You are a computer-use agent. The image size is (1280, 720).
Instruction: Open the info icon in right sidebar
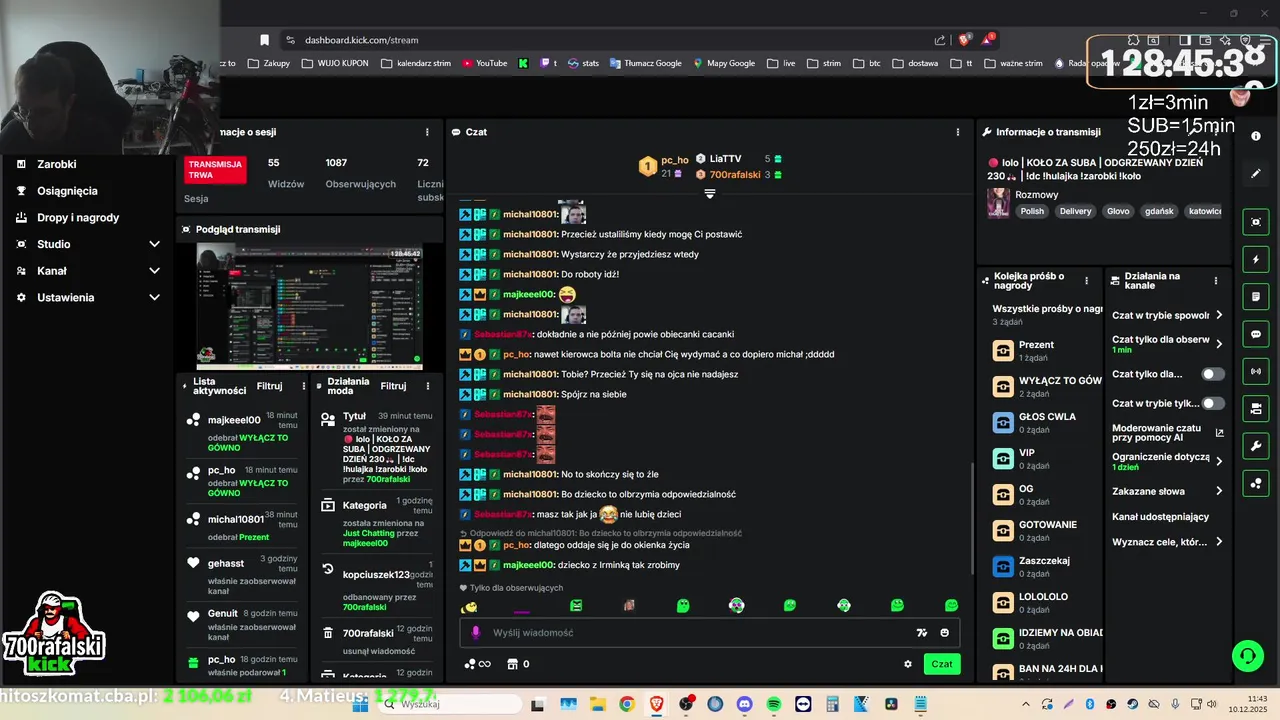pos(1256,136)
